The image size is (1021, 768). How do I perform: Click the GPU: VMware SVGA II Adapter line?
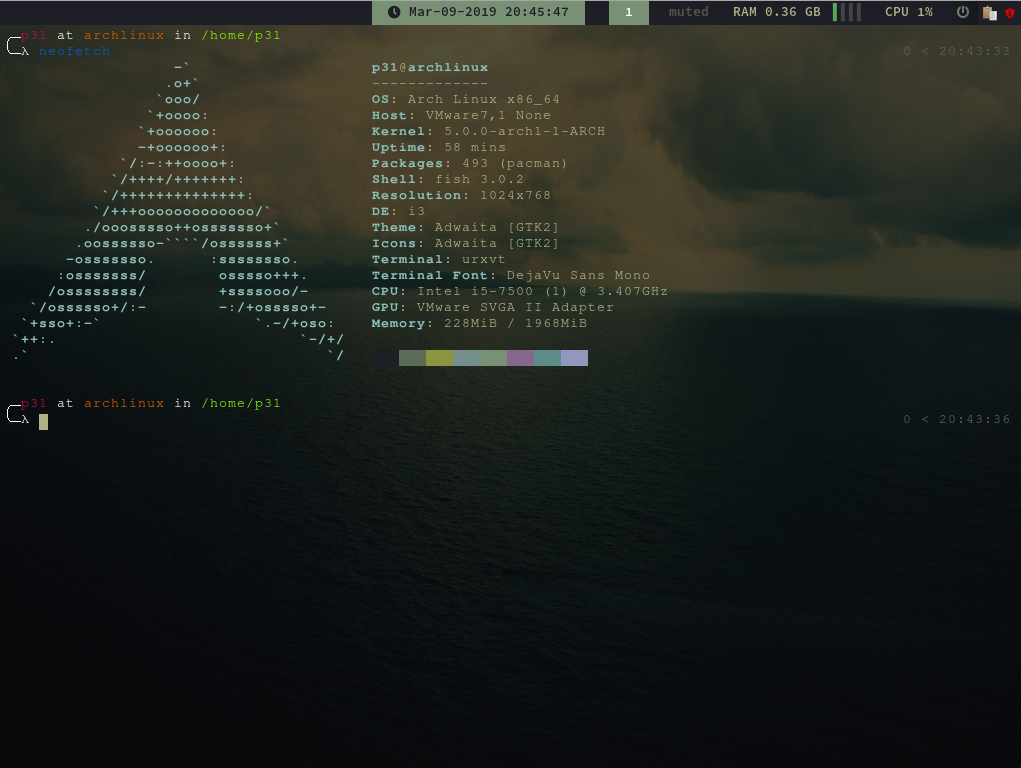click(492, 307)
